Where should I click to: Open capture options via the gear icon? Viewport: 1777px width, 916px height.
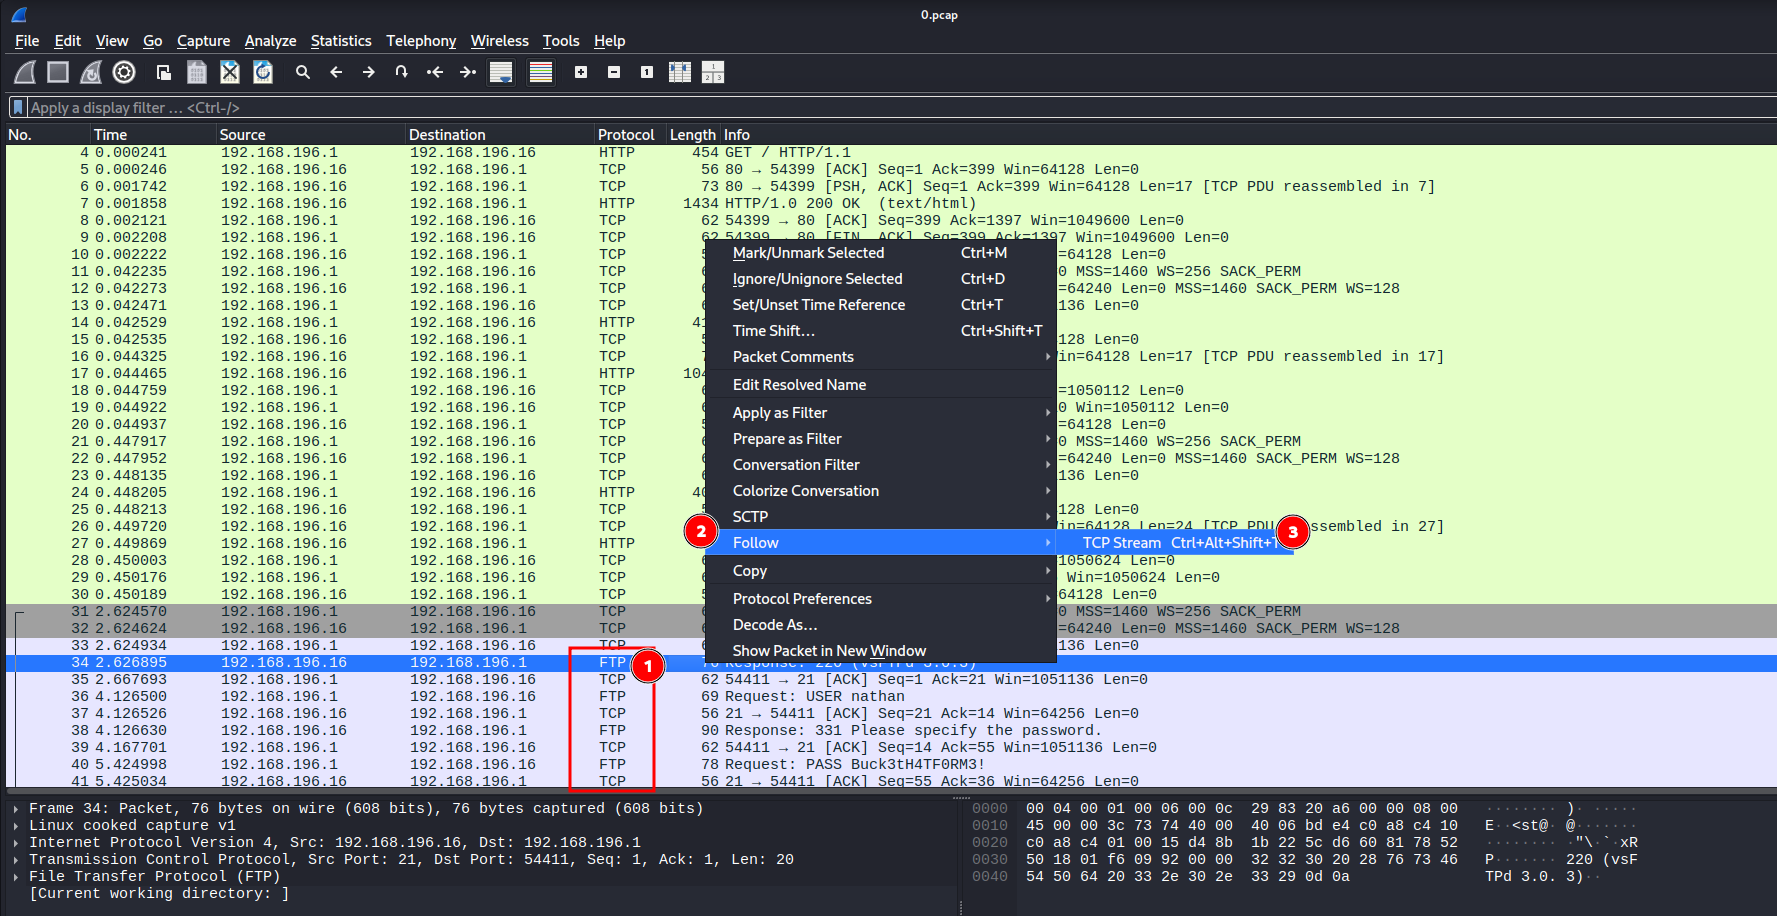pyautogui.click(x=124, y=71)
